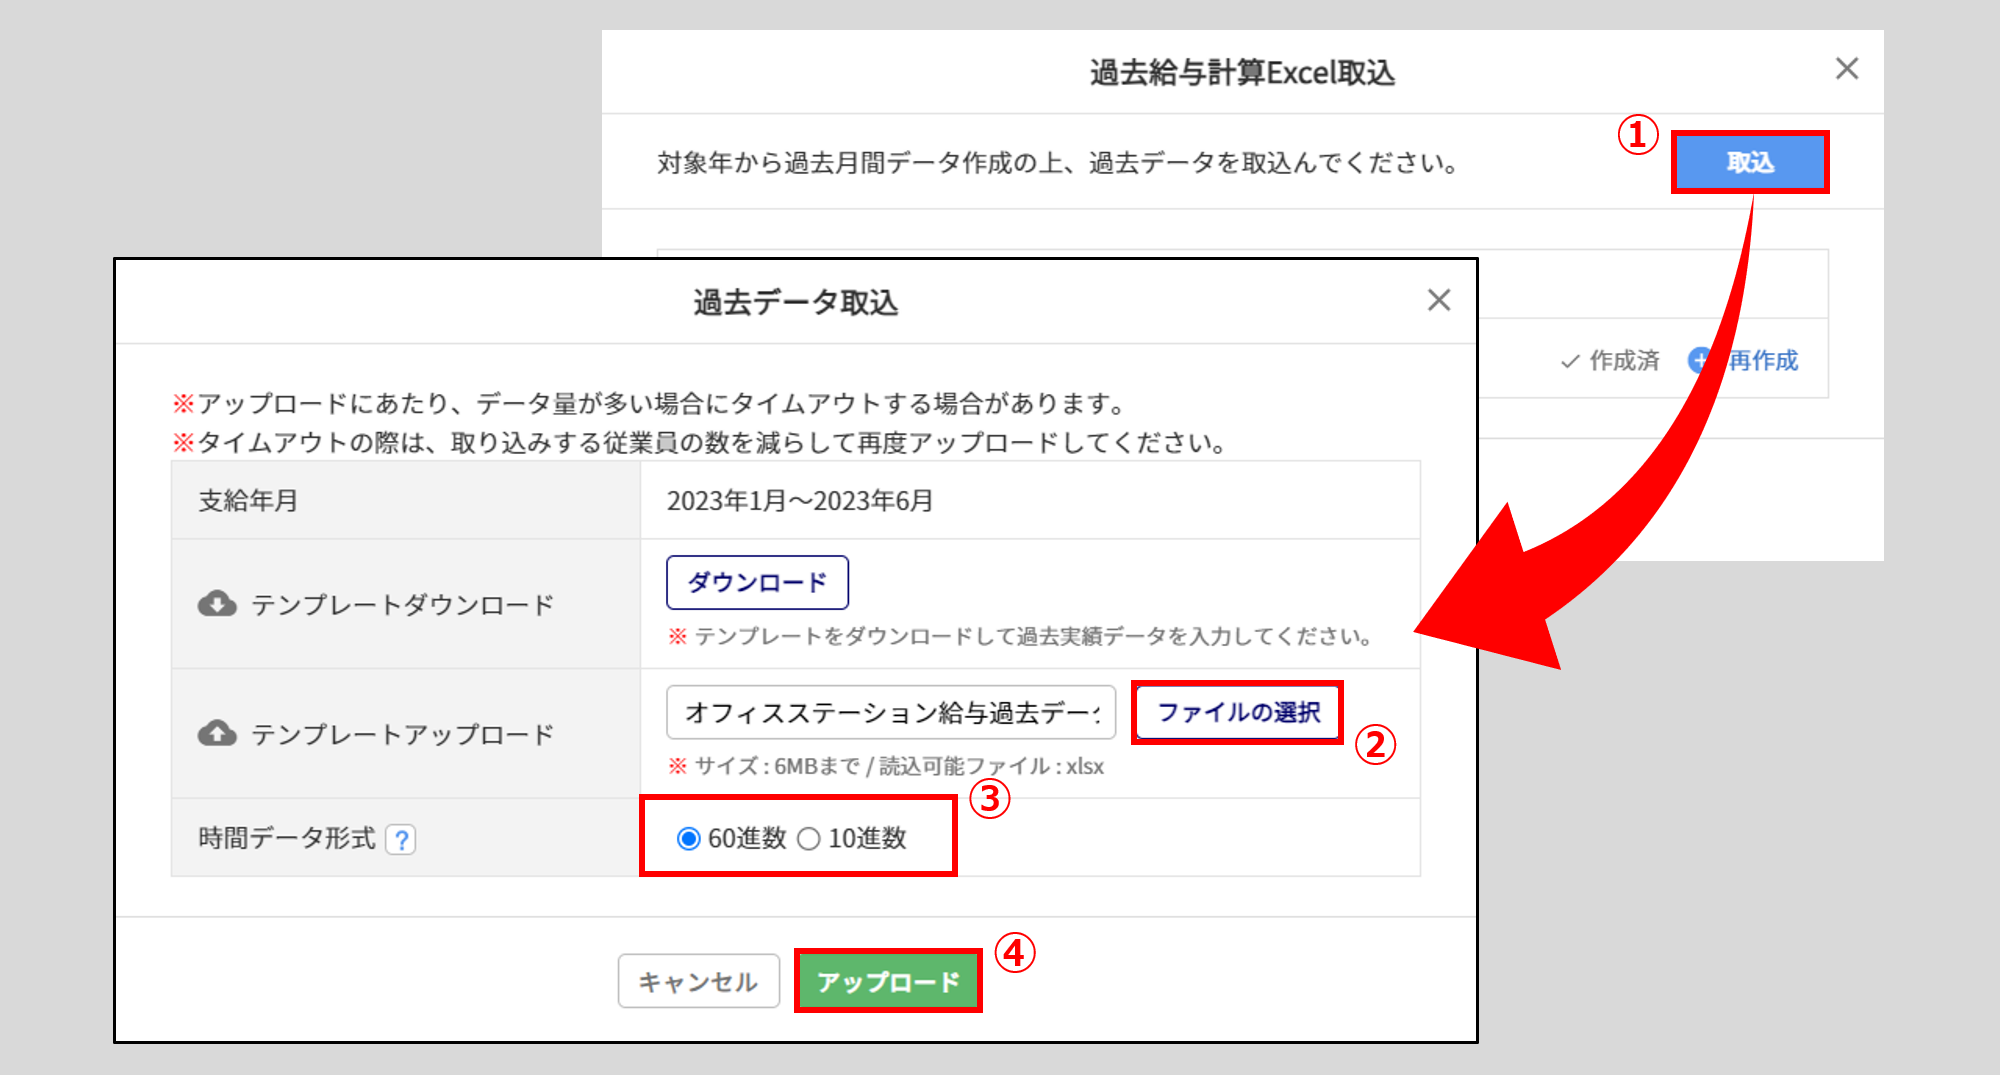Click the テンプレートダウンロード label

tap(402, 604)
